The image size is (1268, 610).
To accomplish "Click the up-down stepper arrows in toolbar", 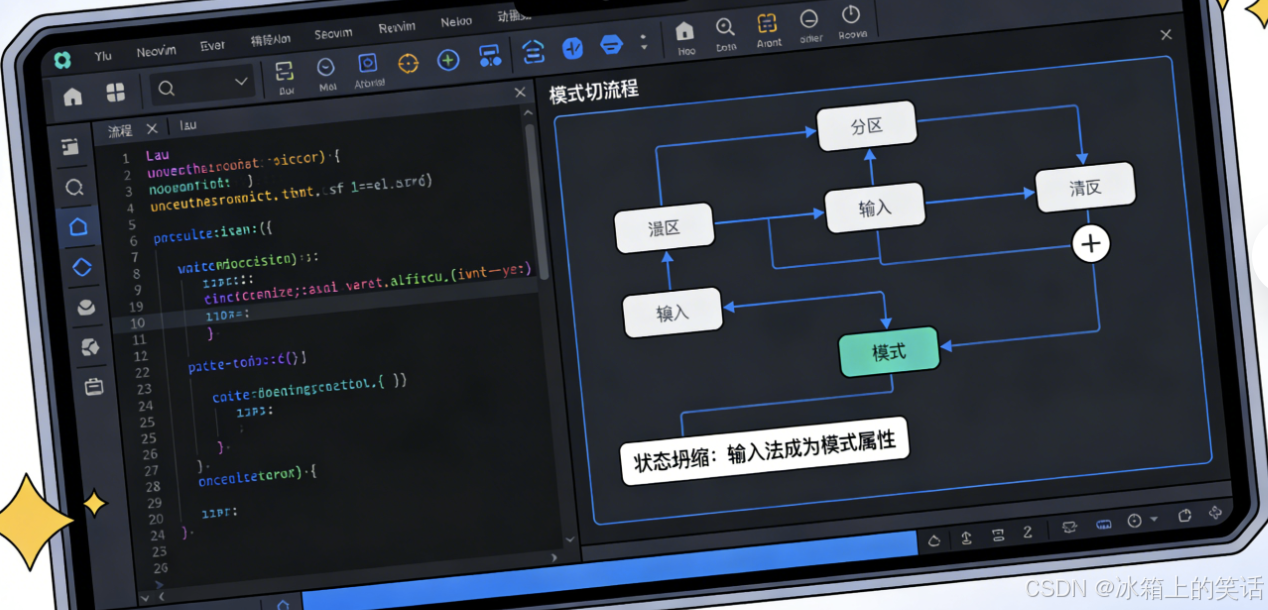I will pyautogui.click(x=643, y=43).
